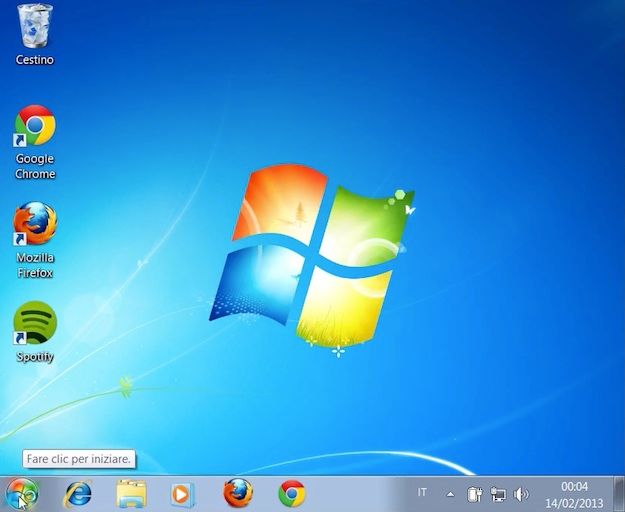Click the 'Fare clic per iniziare.' tooltip
625x512 pixels.
79,459
